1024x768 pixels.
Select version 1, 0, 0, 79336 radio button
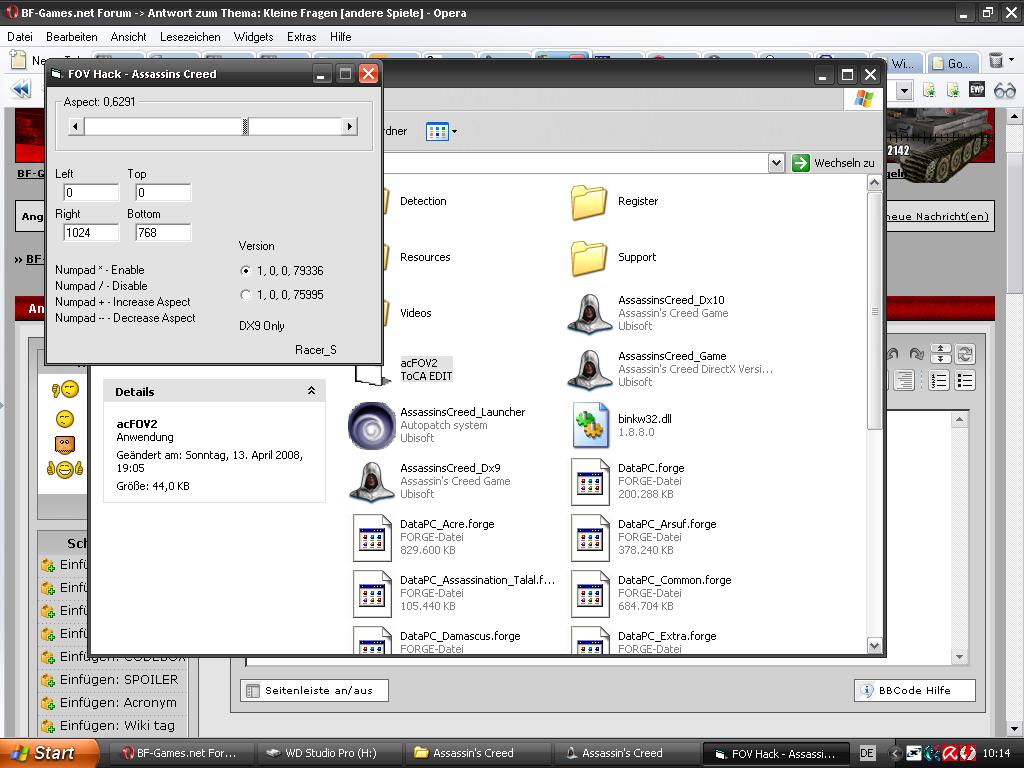(246, 270)
